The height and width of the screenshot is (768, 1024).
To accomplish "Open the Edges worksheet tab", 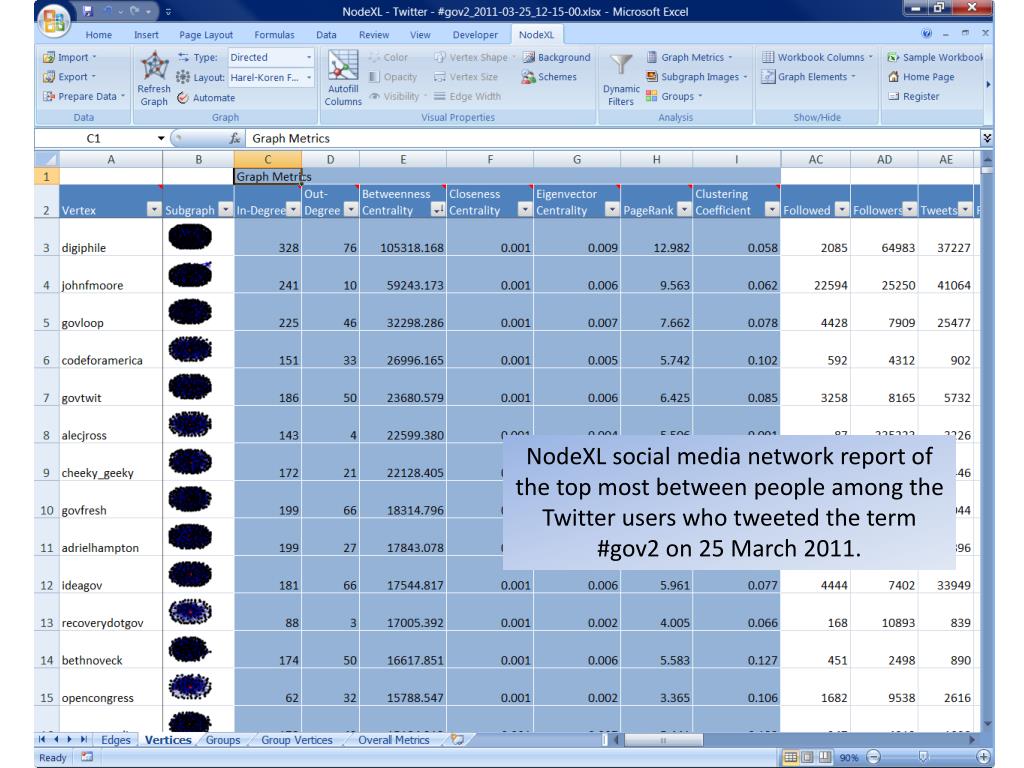I will [116, 740].
